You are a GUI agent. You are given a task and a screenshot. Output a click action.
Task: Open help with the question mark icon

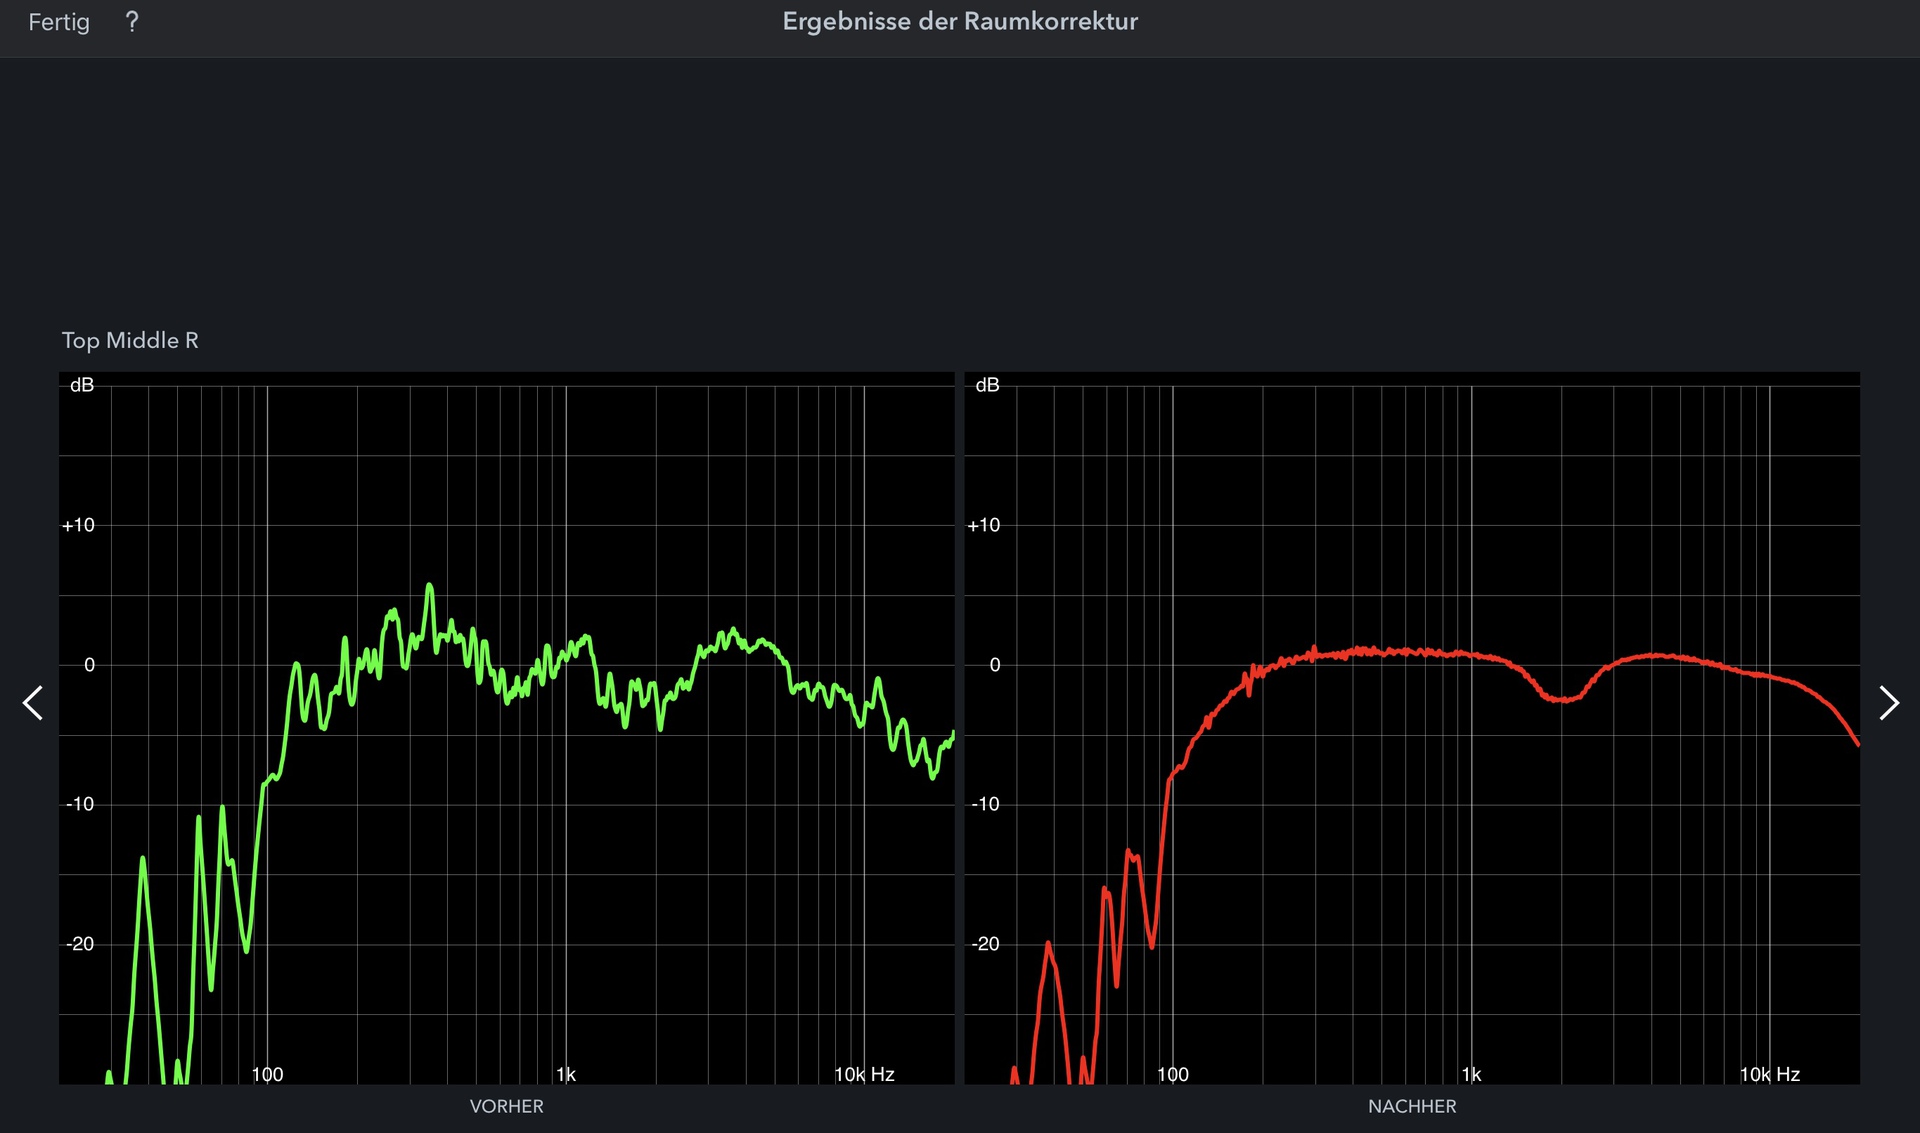pos(132,22)
